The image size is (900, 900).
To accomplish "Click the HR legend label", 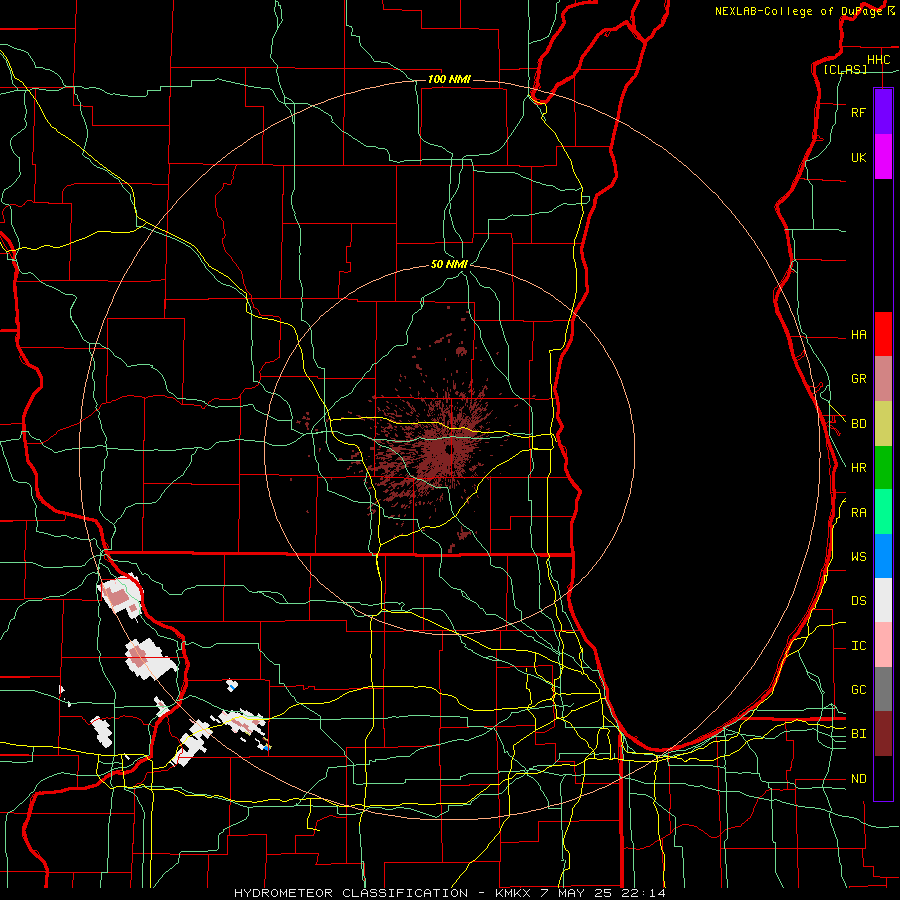I will tap(858, 468).
